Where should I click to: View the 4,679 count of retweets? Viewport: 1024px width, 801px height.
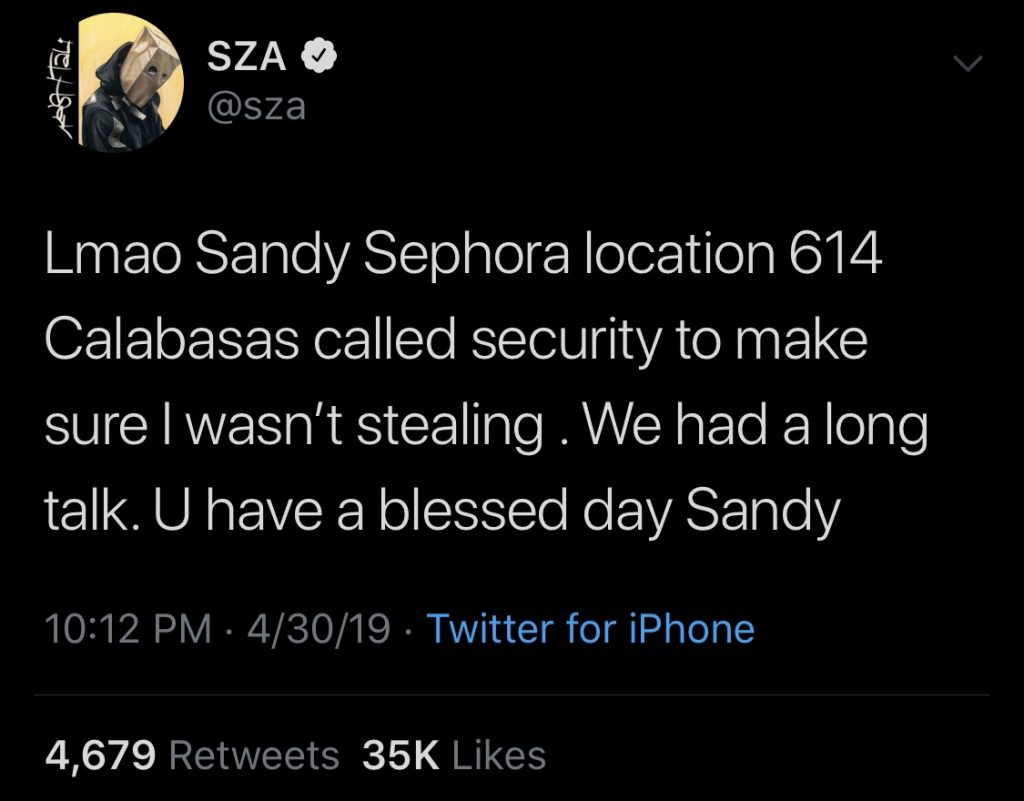click(101, 756)
